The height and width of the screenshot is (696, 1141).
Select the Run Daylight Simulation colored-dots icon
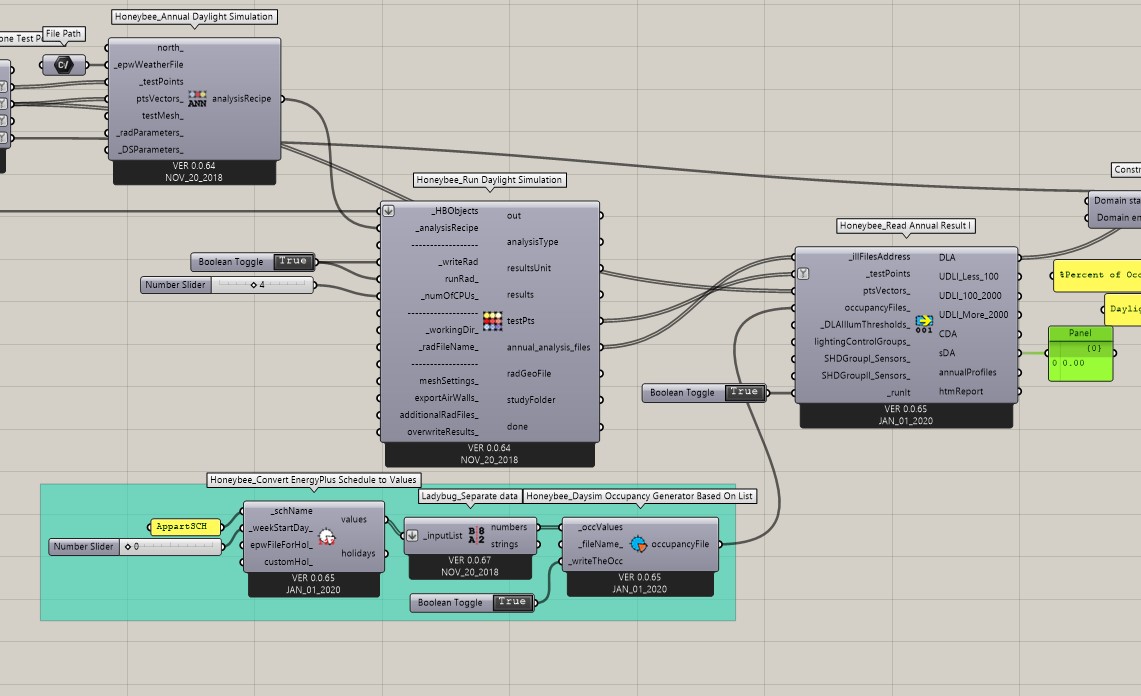coord(493,321)
